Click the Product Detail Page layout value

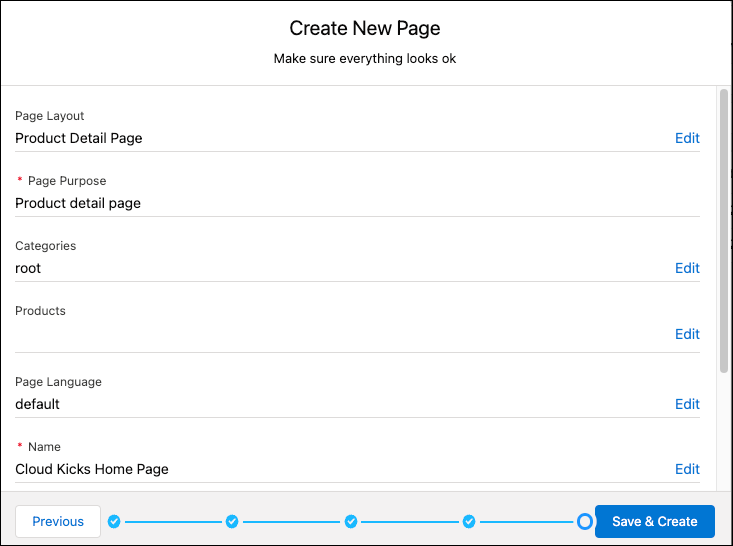(79, 138)
